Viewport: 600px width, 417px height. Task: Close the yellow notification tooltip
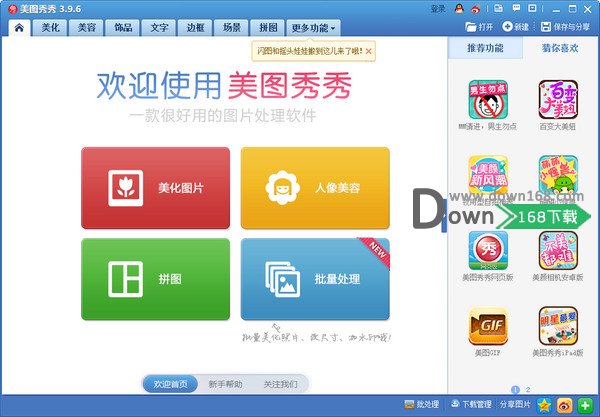[368, 51]
